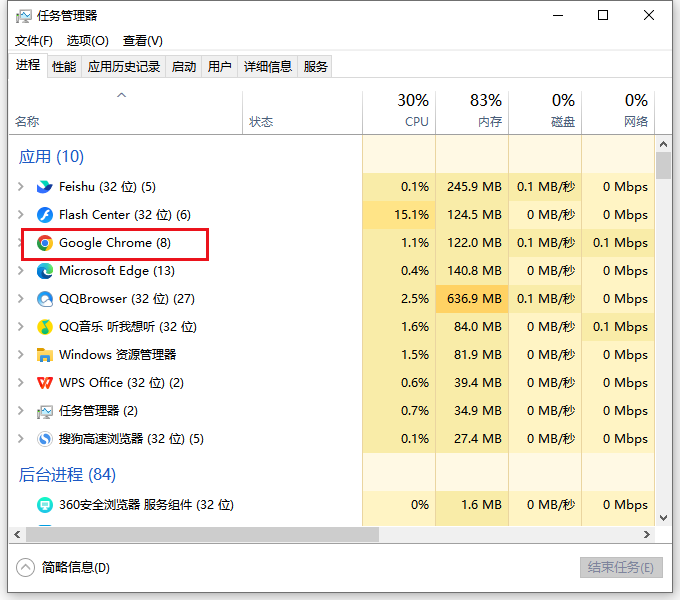Sort processes by 内存 column header
680x600 pixels.
point(472,112)
